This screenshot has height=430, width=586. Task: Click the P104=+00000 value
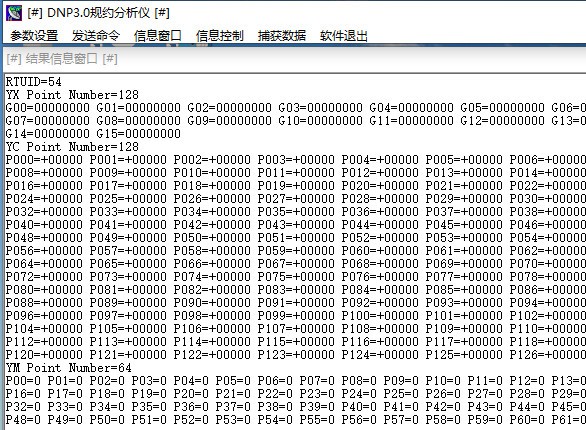tap(44, 329)
